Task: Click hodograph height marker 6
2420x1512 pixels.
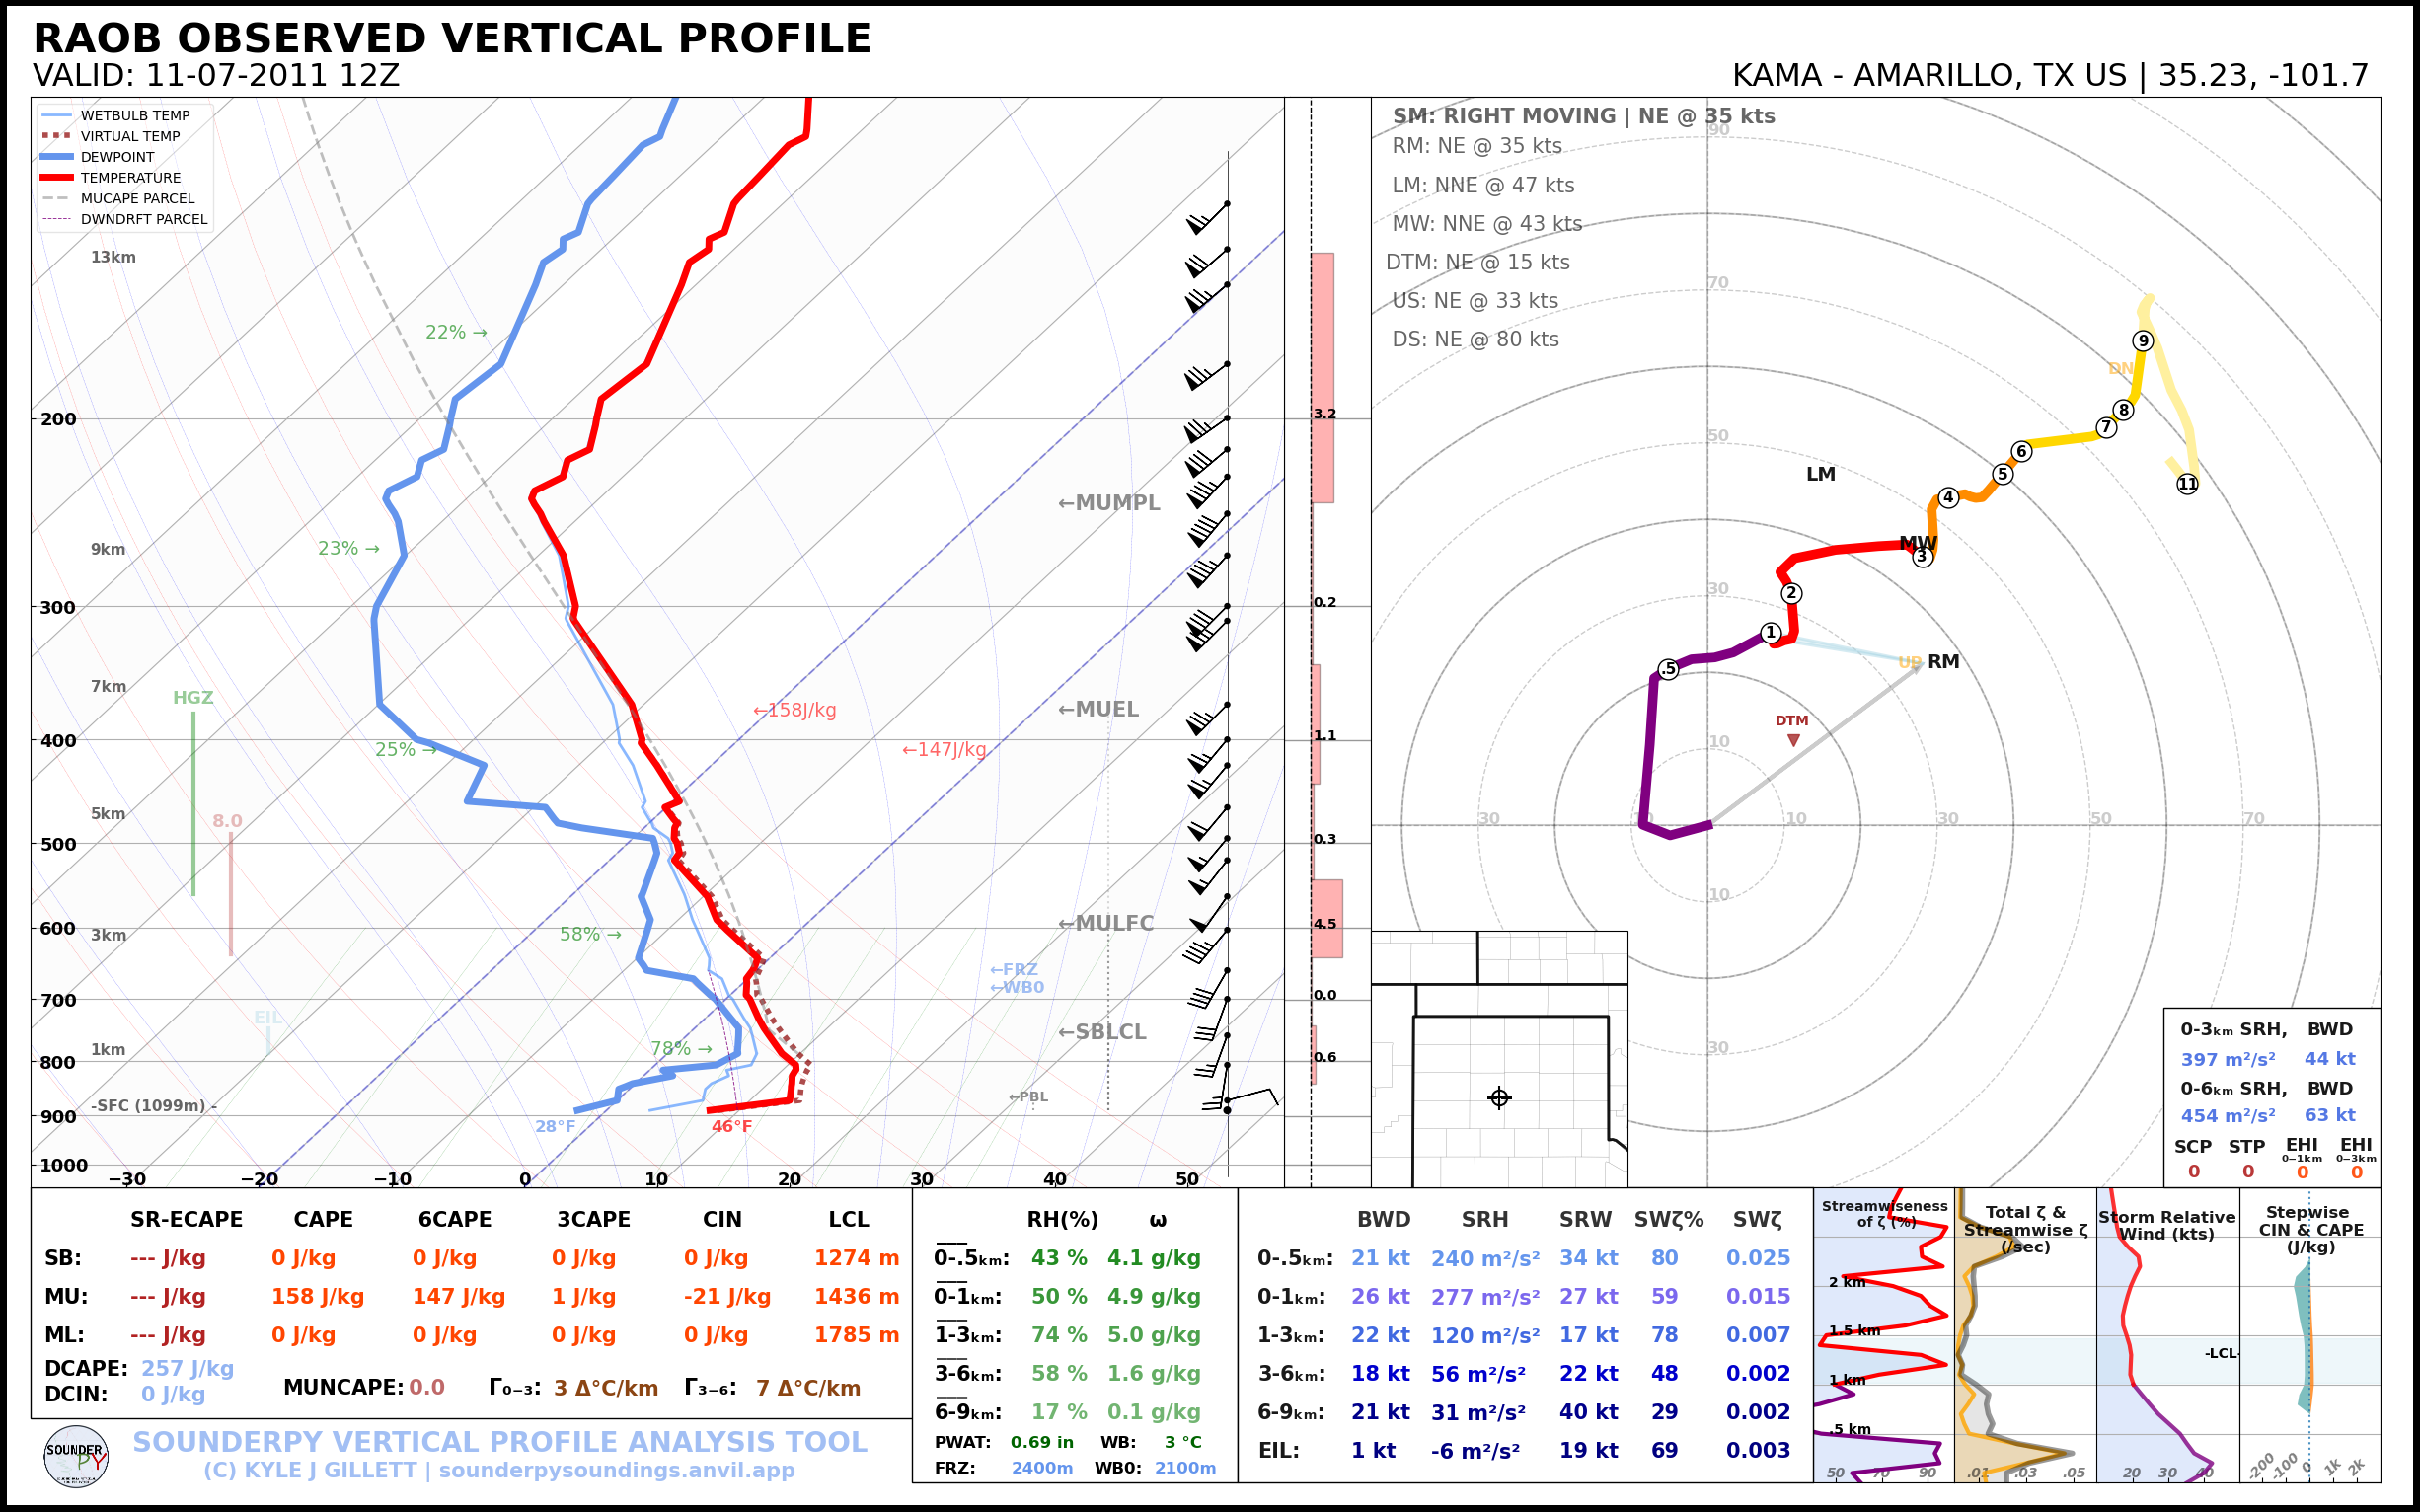Action: point(2021,451)
